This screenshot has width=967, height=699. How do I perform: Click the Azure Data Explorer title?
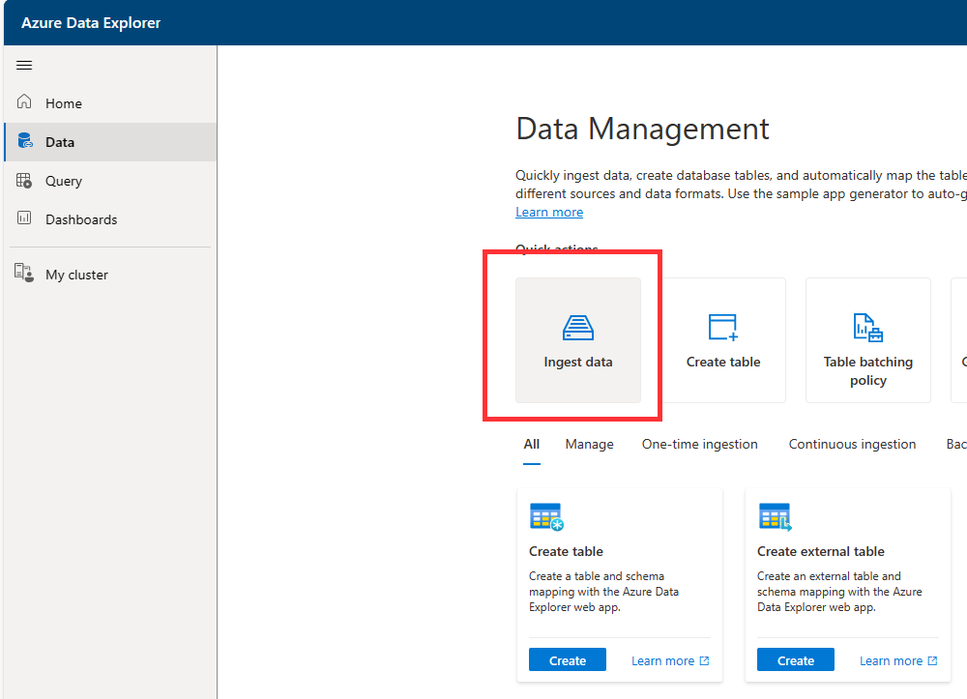(x=91, y=23)
